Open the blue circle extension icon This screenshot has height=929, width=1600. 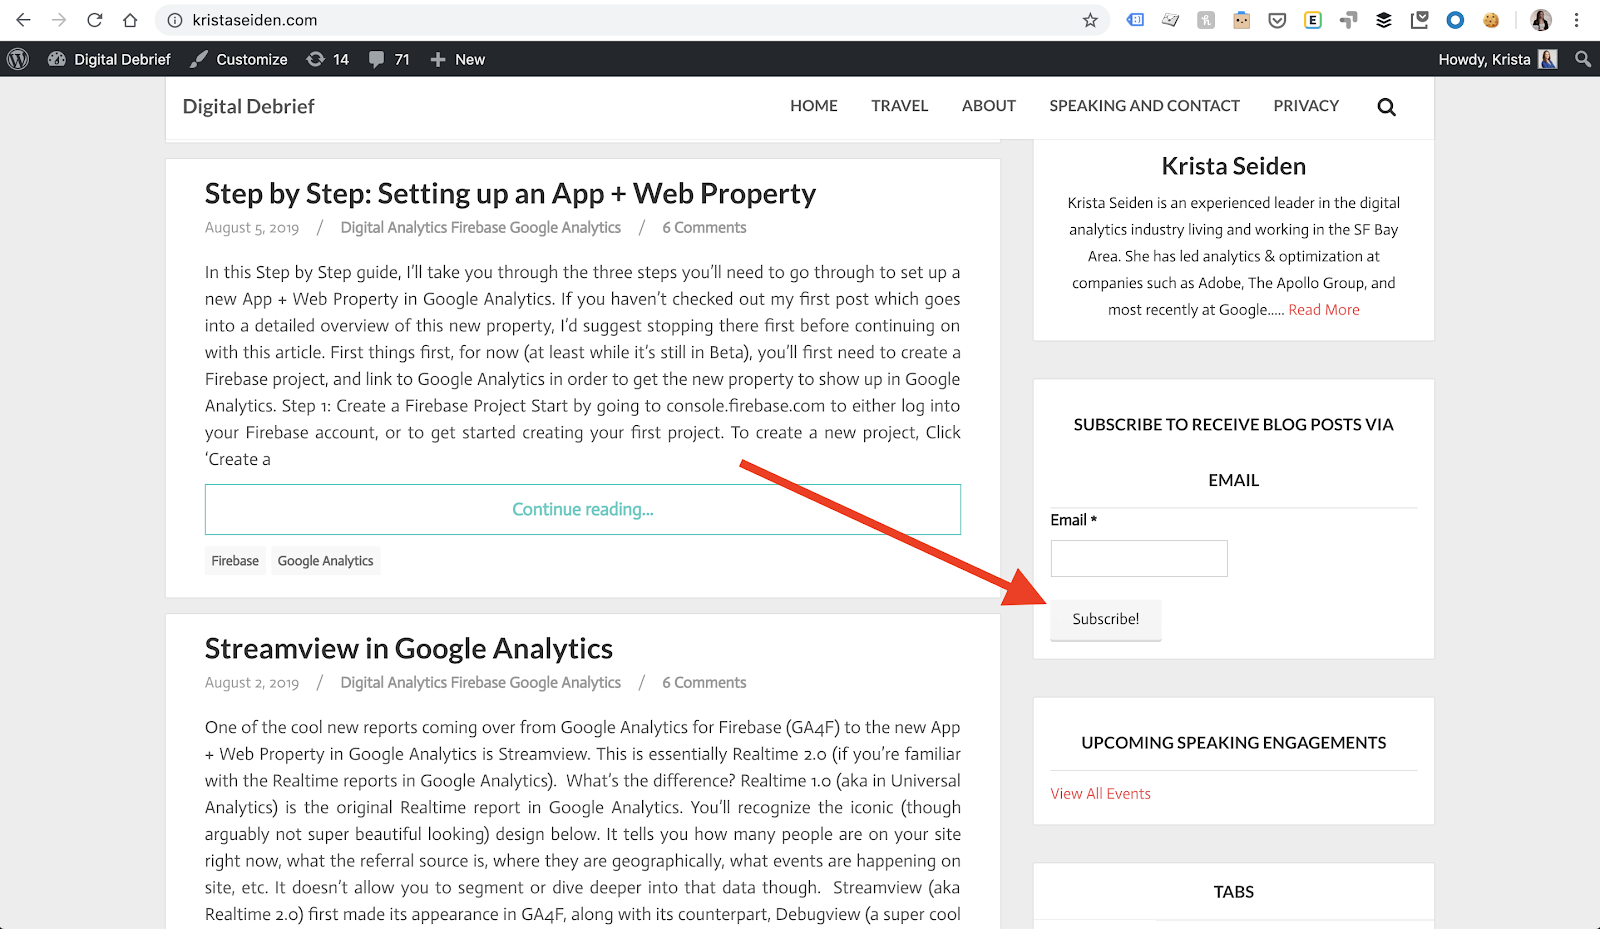pyautogui.click(x=1455, y=20)
